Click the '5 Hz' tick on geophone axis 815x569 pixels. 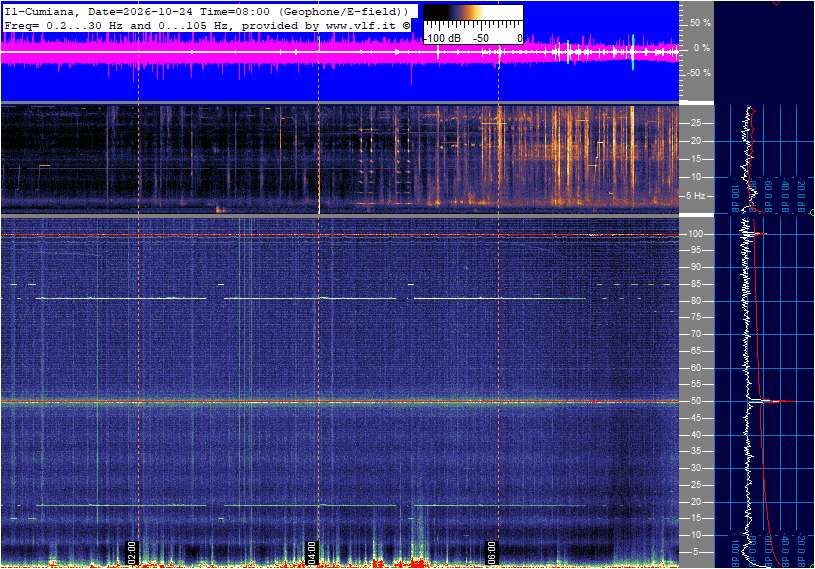pyautogui.click(x=695, y=196)
